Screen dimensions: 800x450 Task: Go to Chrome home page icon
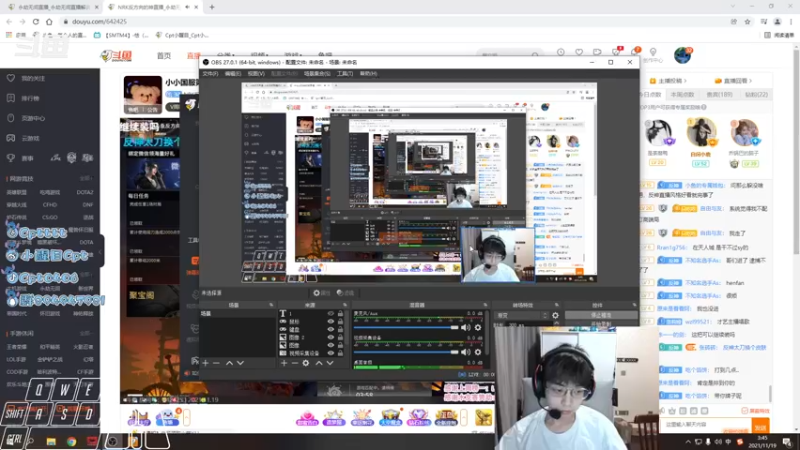tap(49, 21)
